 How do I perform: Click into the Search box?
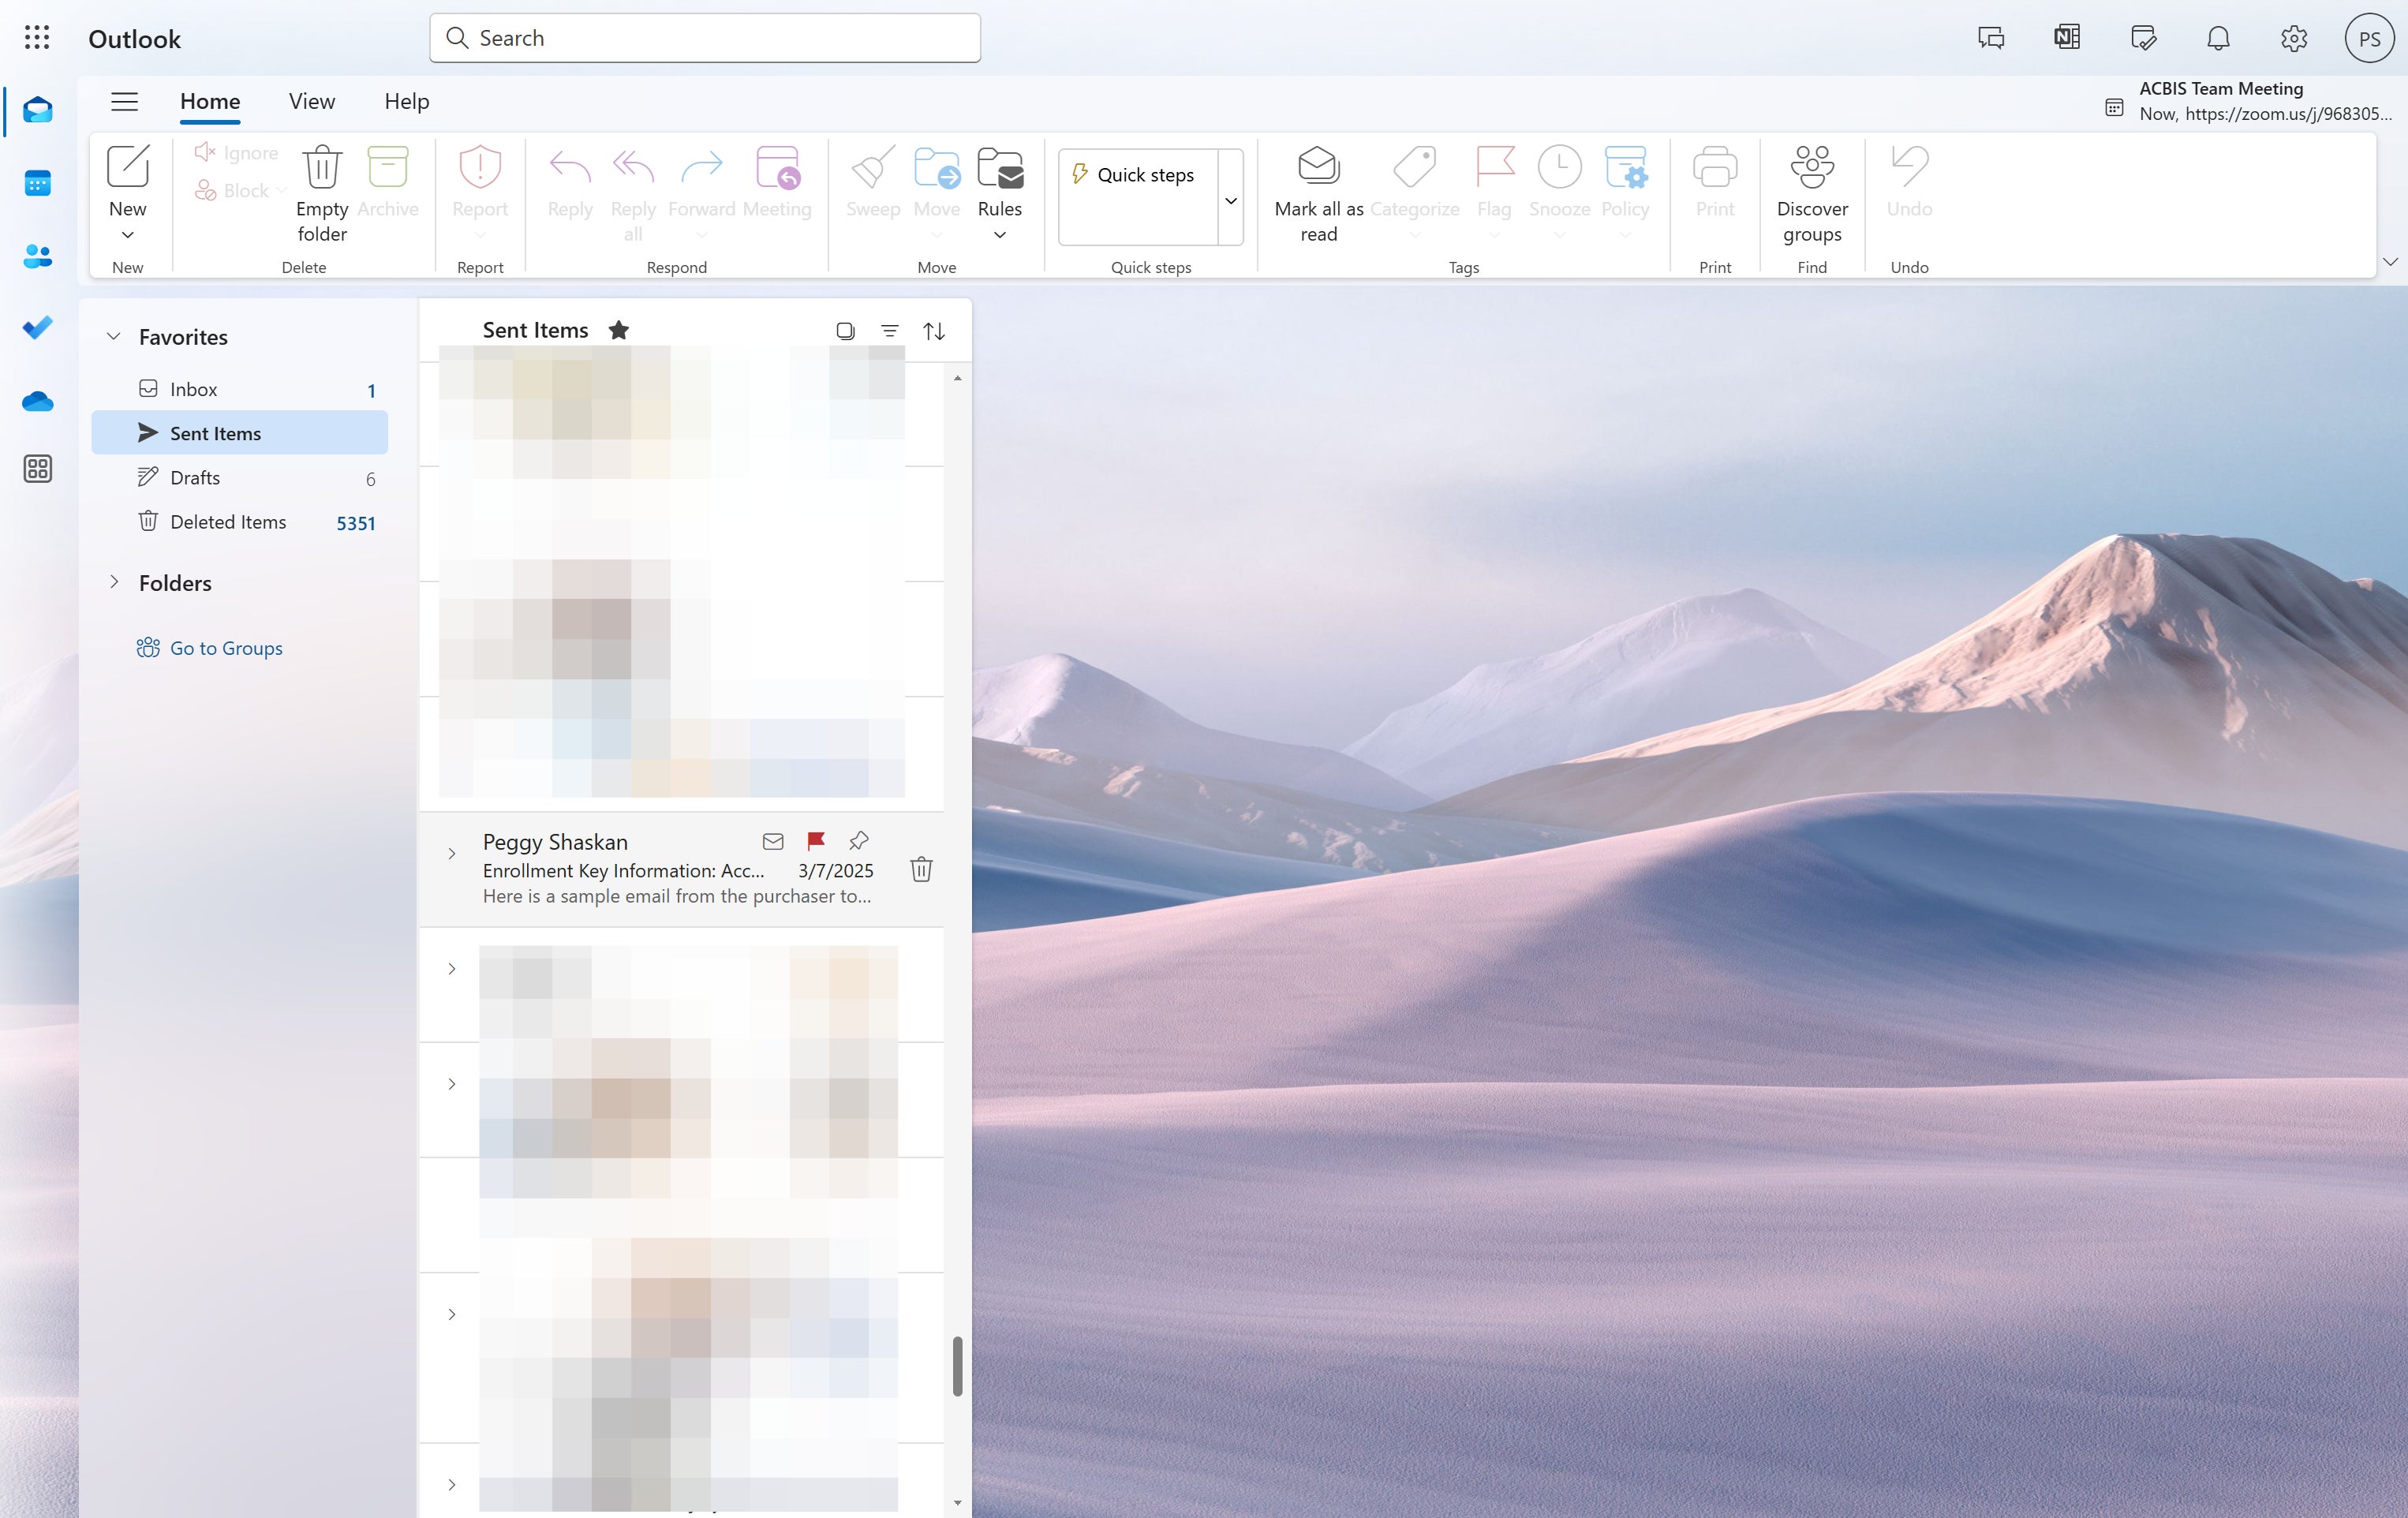pos(705,38)
